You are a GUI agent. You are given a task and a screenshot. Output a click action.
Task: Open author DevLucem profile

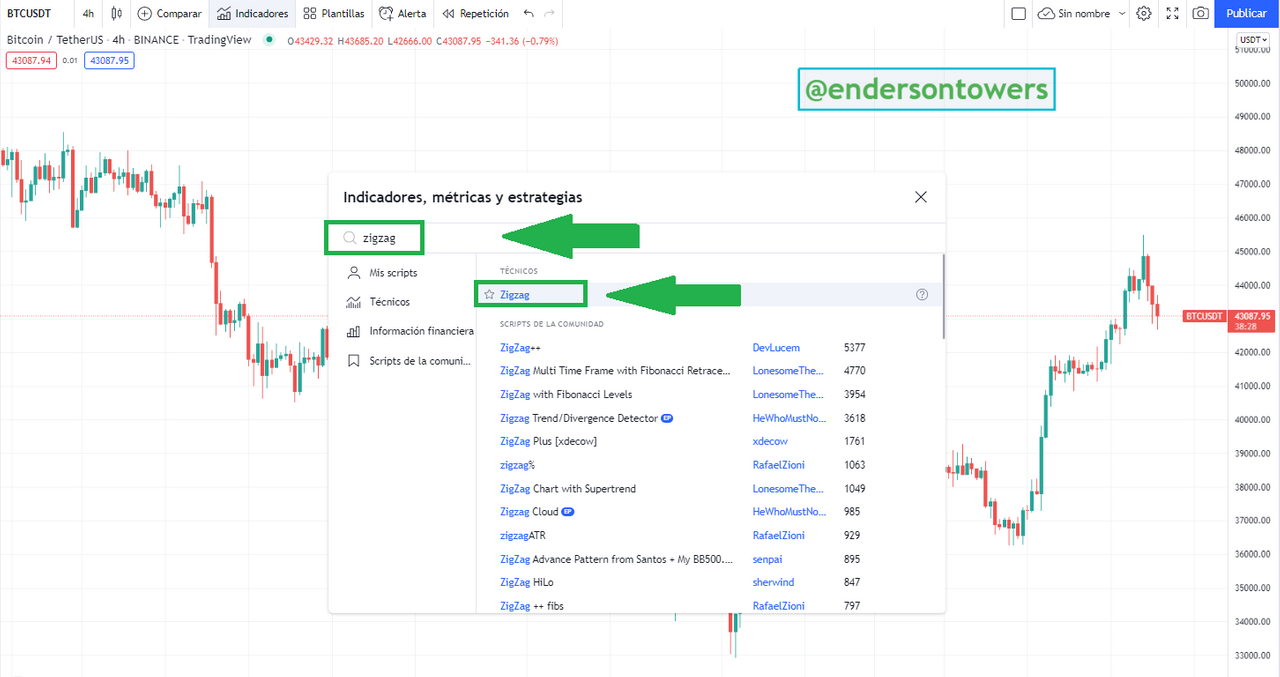(x=776, y=347)
